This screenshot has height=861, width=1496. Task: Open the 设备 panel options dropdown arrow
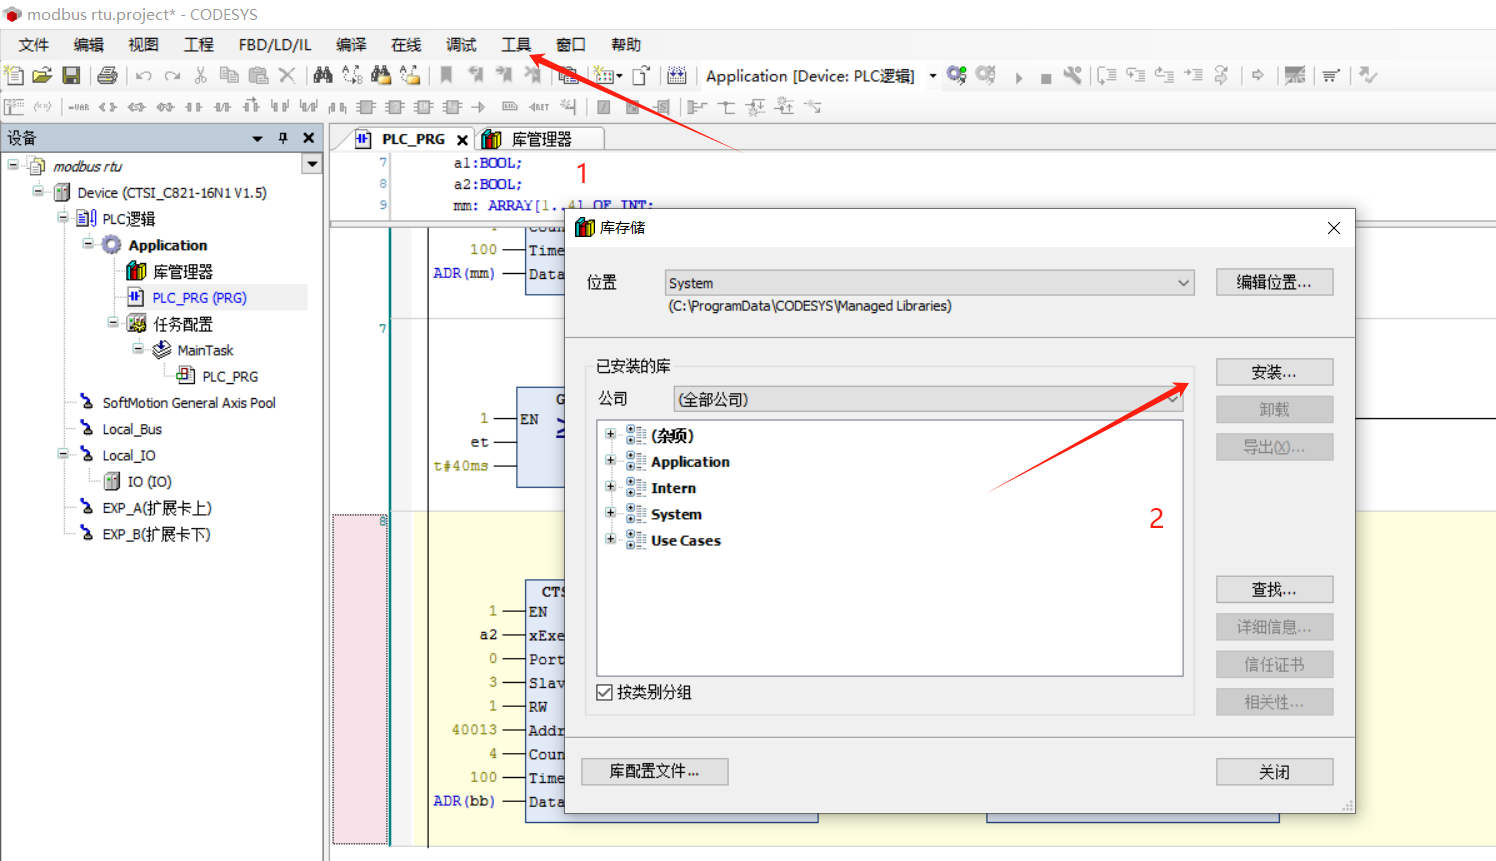(x=257, y=138)
